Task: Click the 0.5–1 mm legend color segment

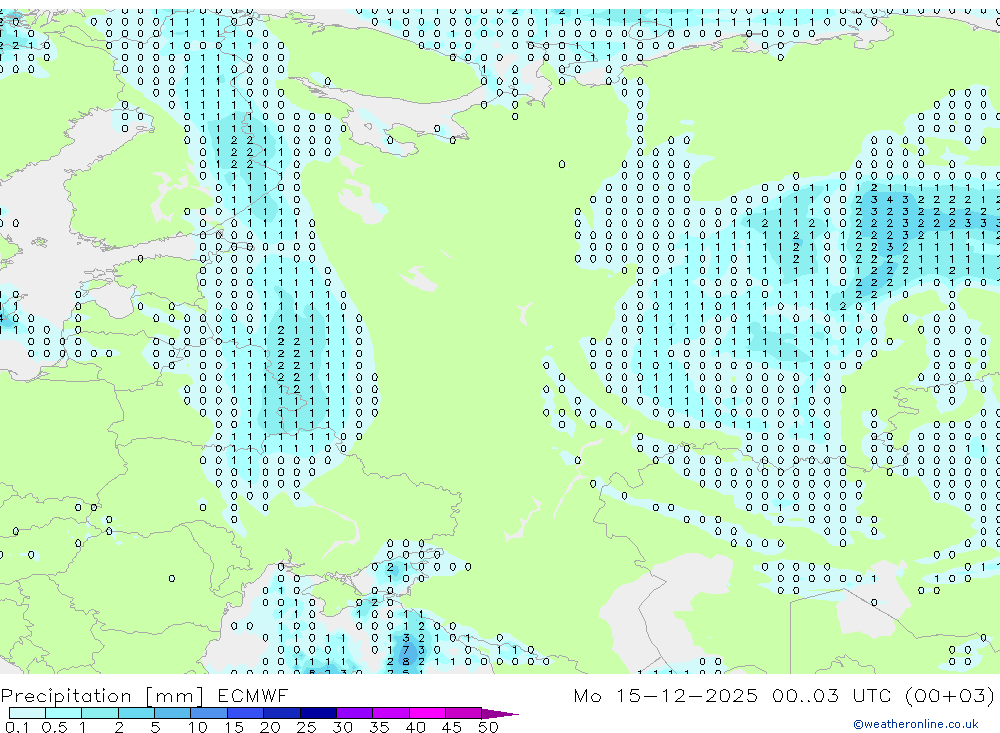Action: coord(64,713)
